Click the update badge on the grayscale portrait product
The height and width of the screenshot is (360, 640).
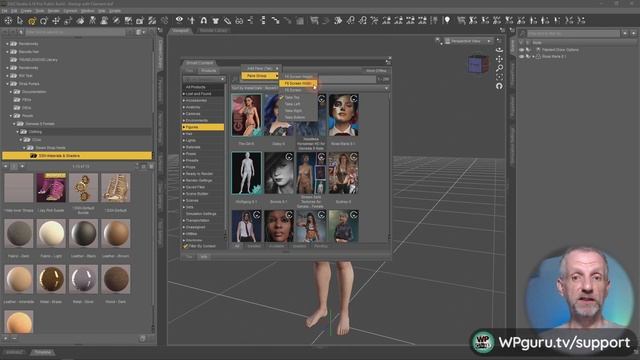tap(289, 157)
